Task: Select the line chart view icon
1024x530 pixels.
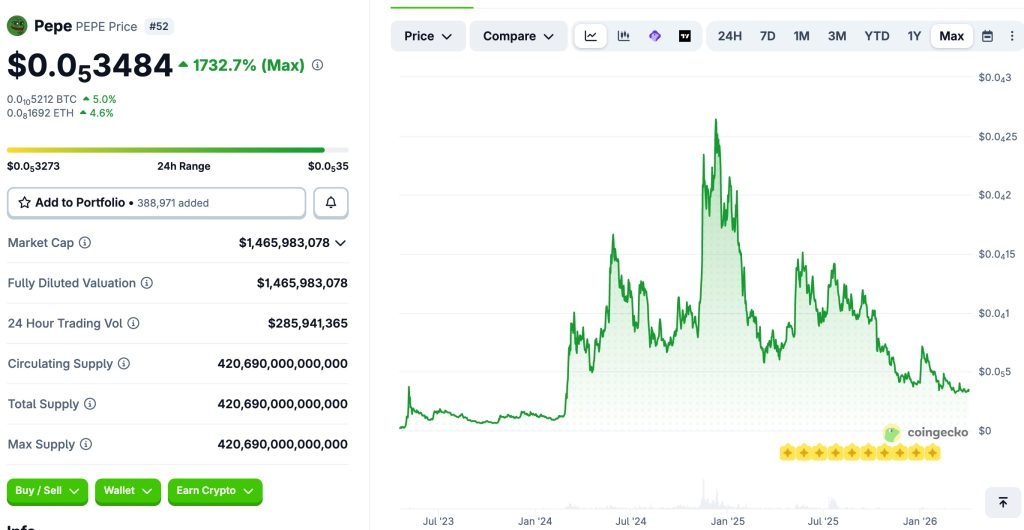Action: [590, 37]
